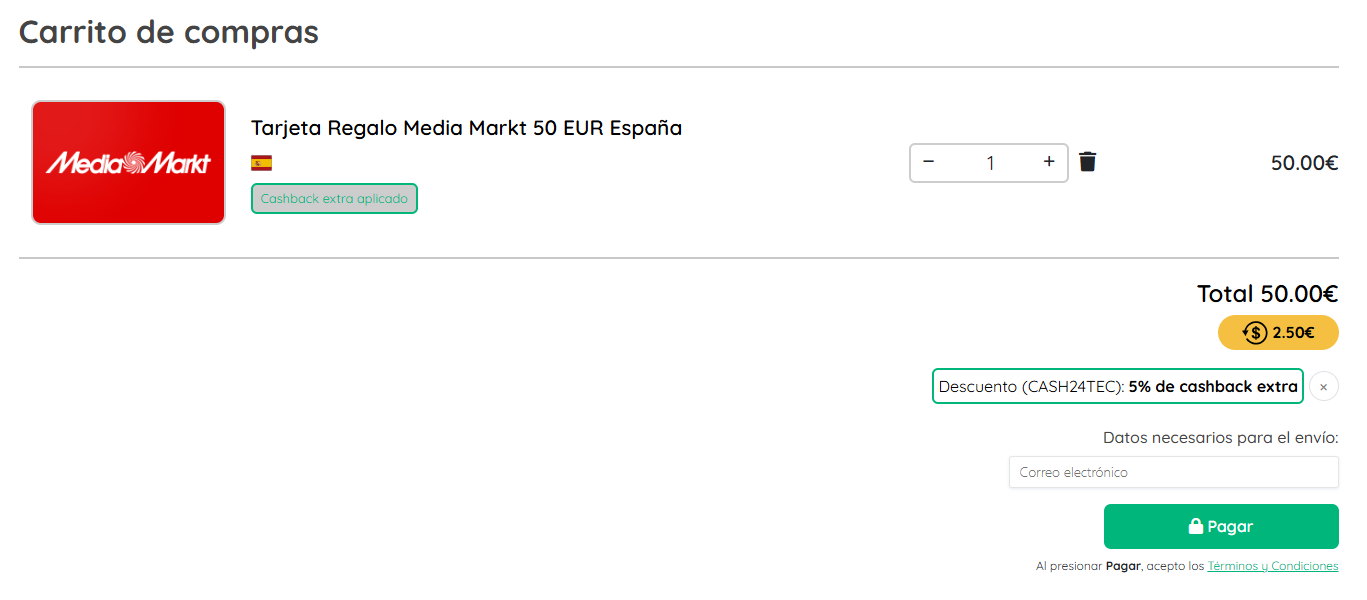Click the Spain flag icon
This screenshot has height=600, width=1367.
[261, 163]
